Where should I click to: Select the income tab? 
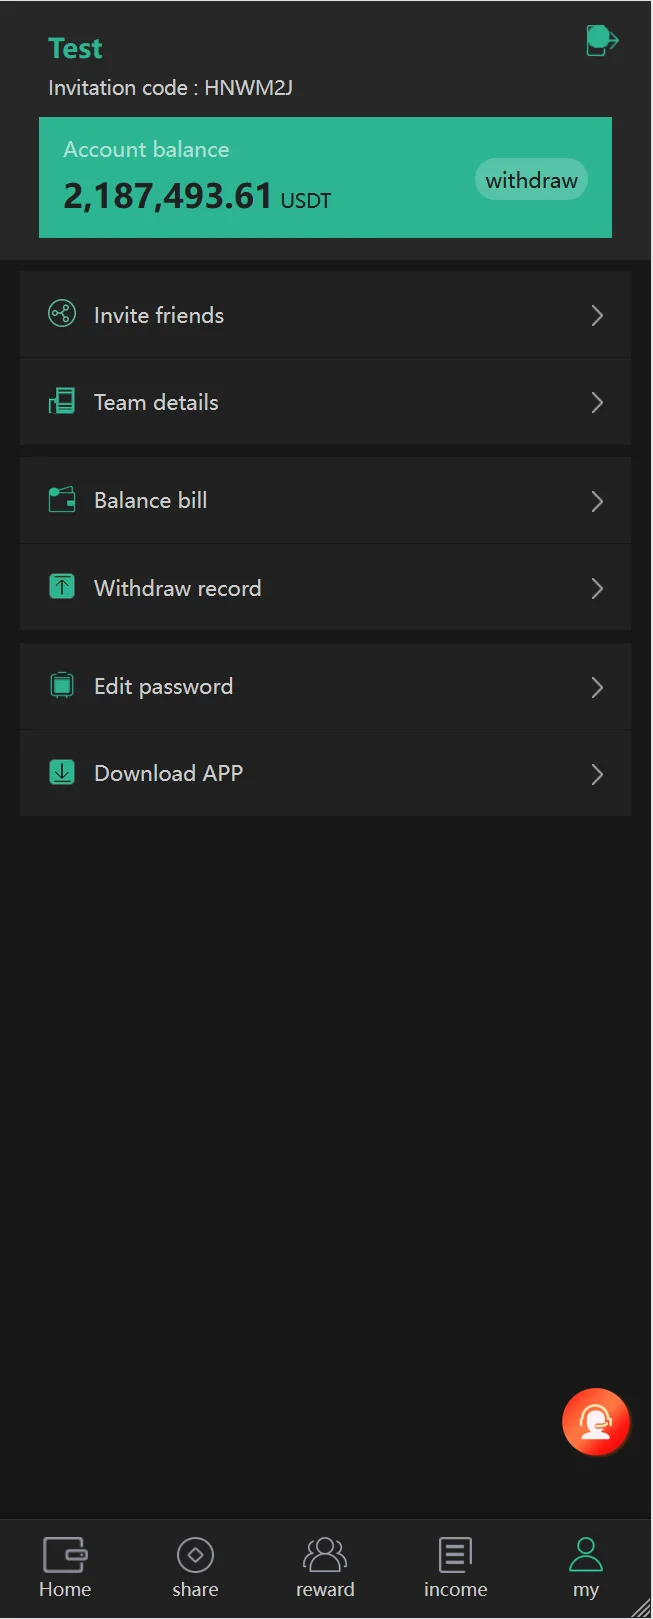tap(455, 1567)
